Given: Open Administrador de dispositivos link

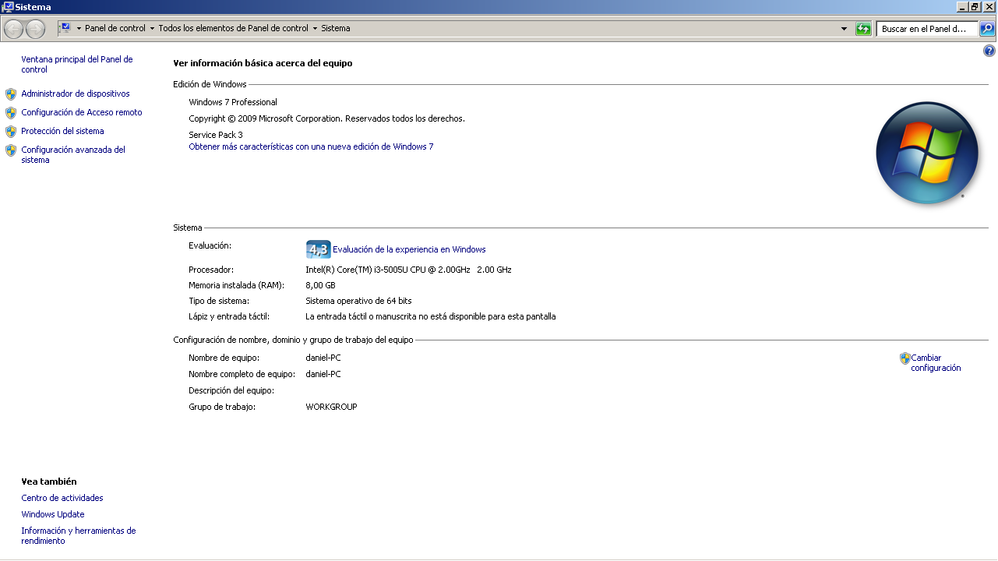Looking at the screenshot, I should pyautogui.click(x=75, y=94).
